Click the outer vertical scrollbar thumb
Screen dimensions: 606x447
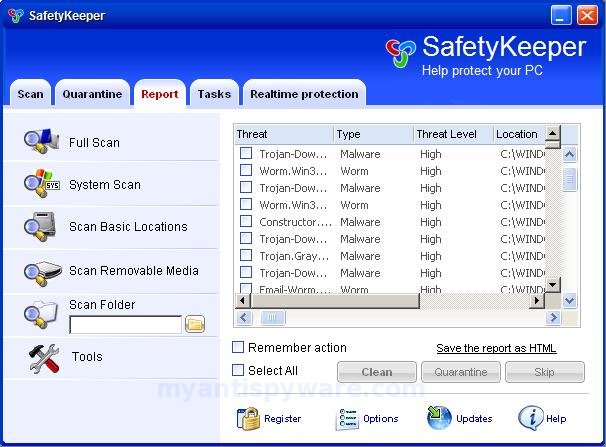coord(570,179)
